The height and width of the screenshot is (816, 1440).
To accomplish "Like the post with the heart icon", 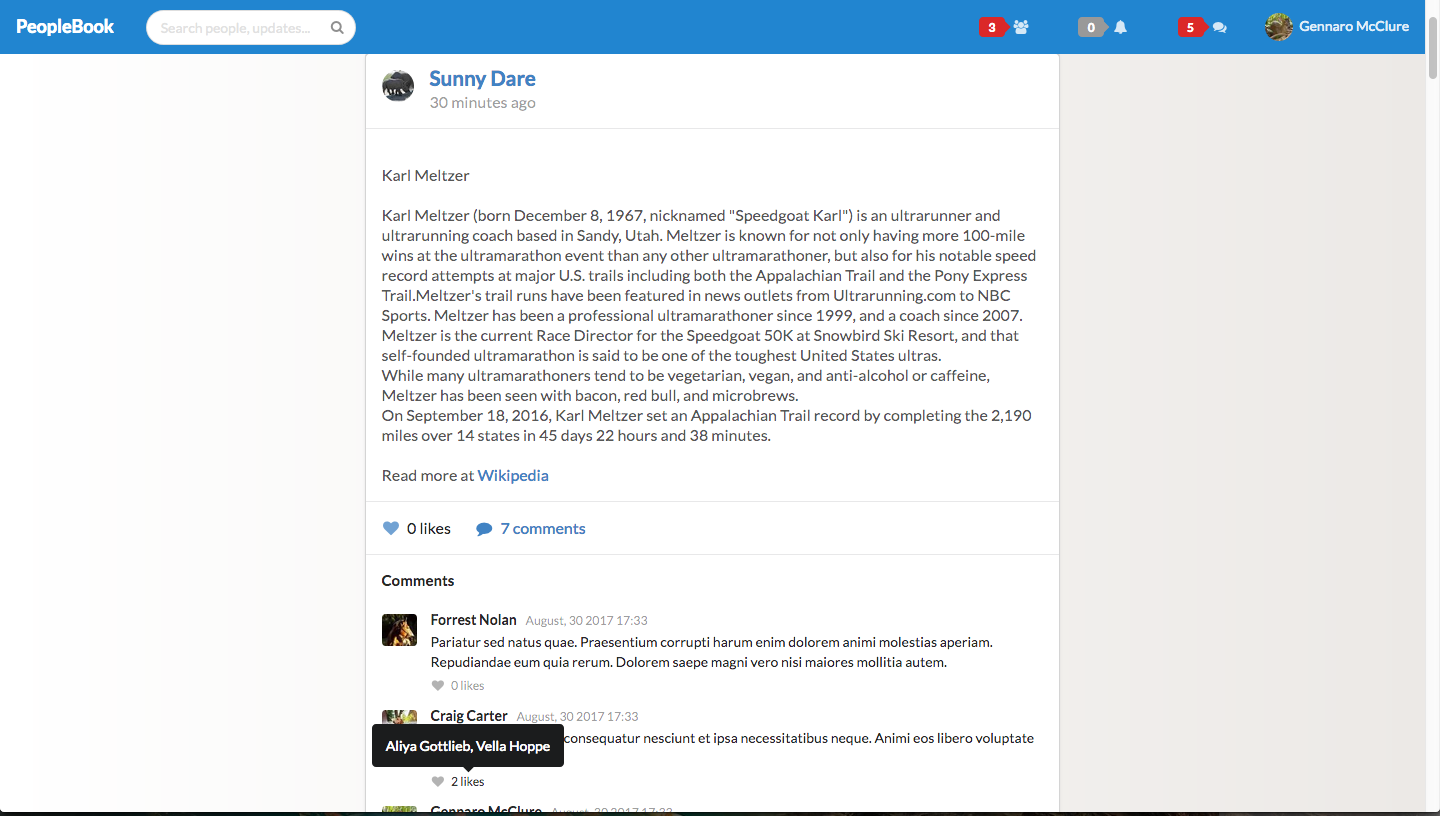I will pos(391,529).
